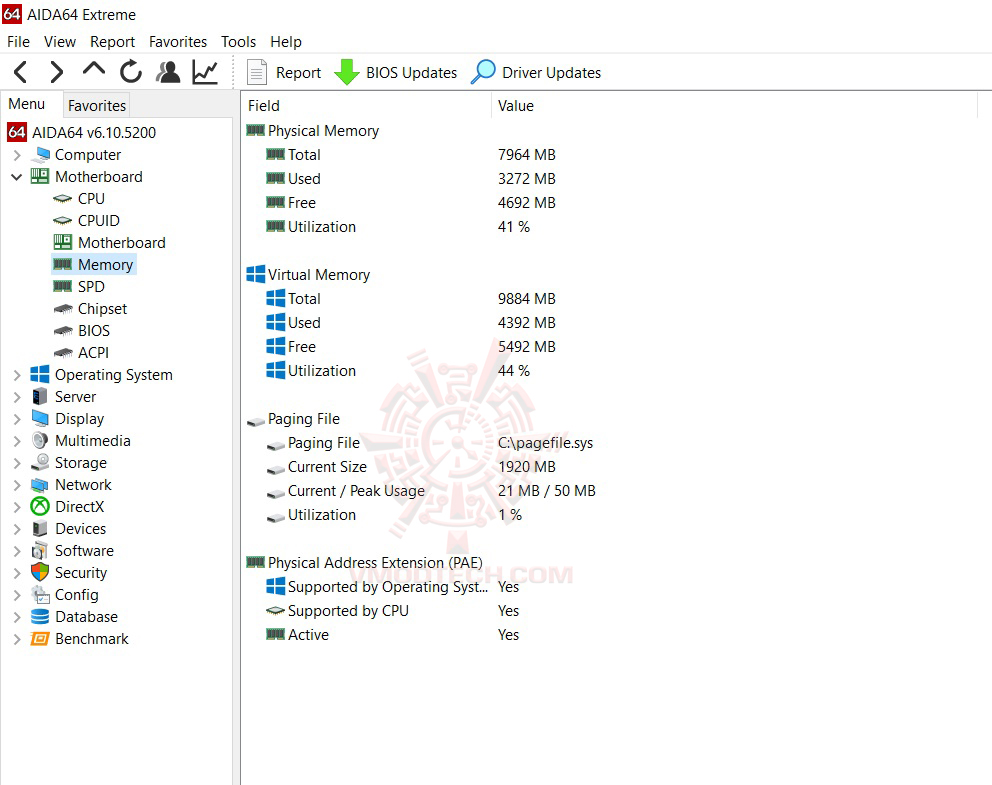Expand the Operating System node
Image resolution: width=992 pixels, height=785 pixels.
click(x=17, y=375)
